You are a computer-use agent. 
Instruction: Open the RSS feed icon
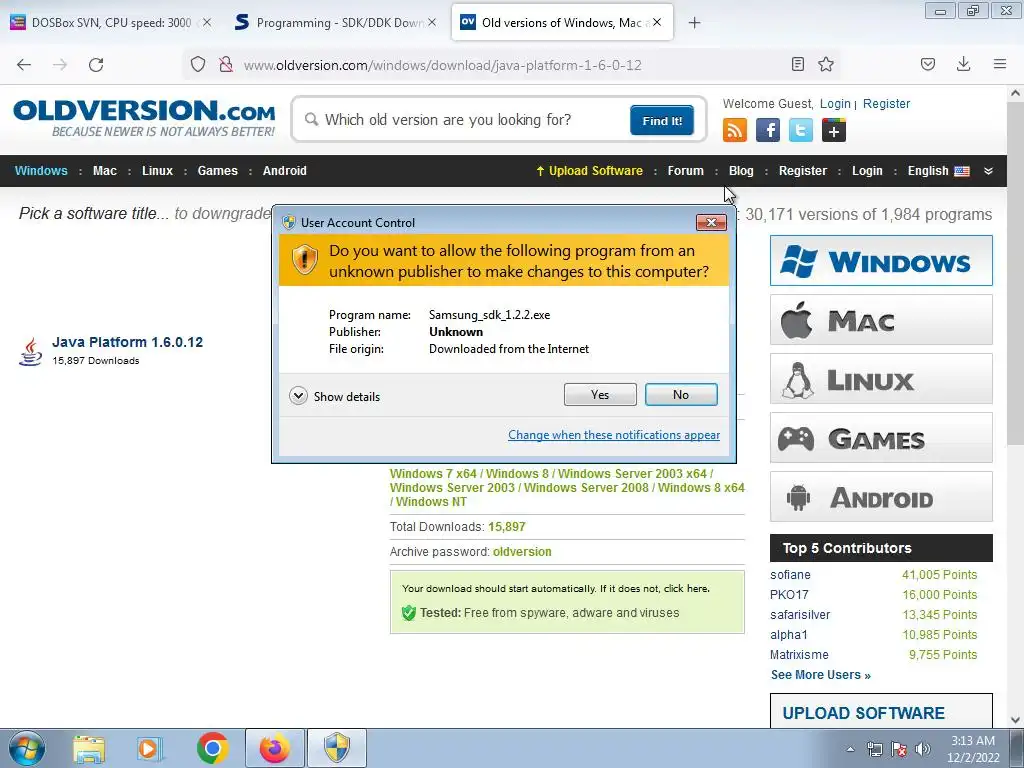tap(735, 130)
